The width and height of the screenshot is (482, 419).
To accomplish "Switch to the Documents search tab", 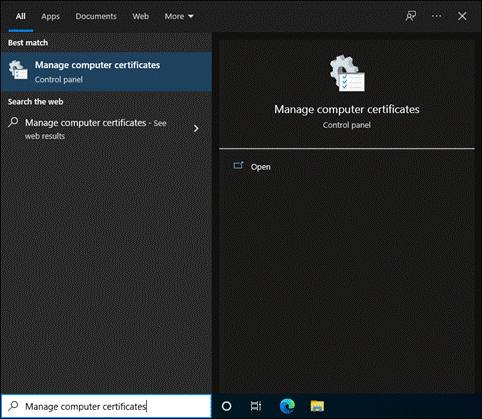I will point(96,16).
